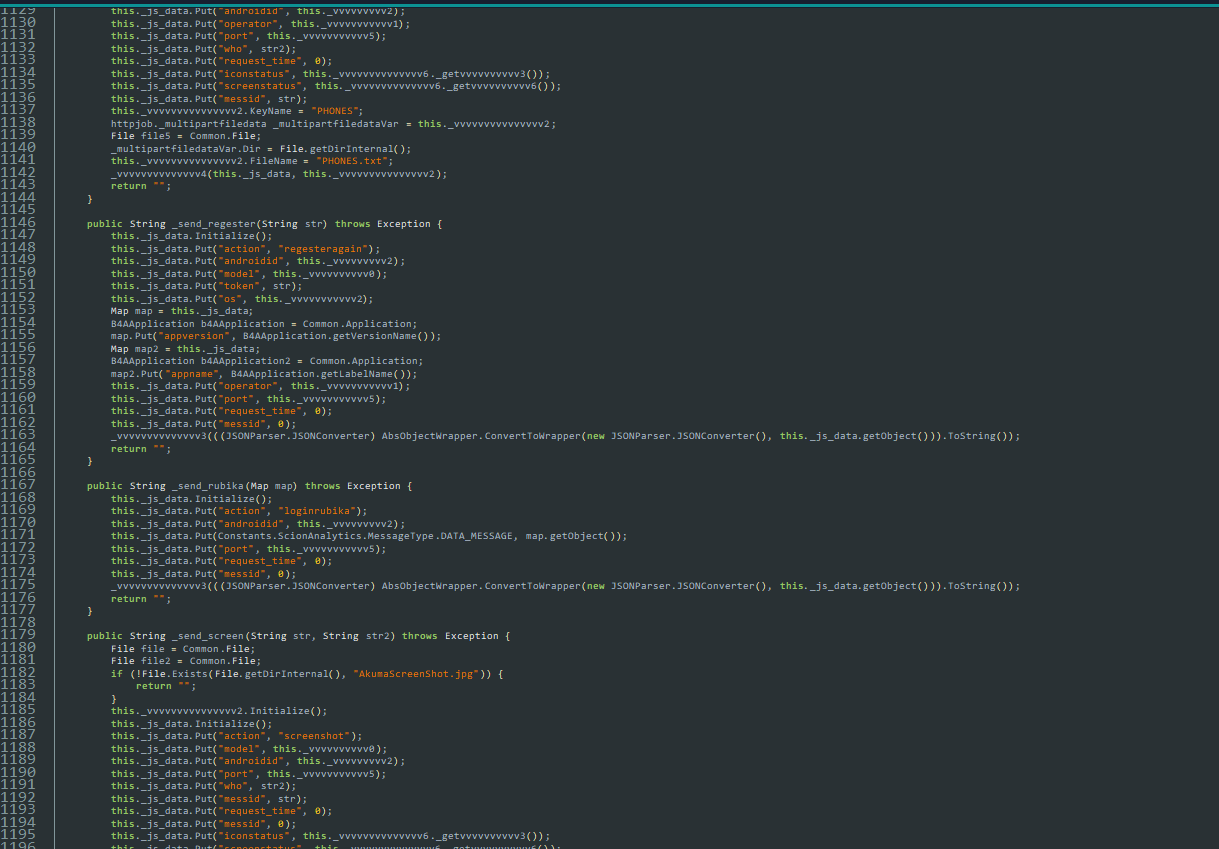
Task: Click ToString() call on line 1175
Action: (980, 586)
